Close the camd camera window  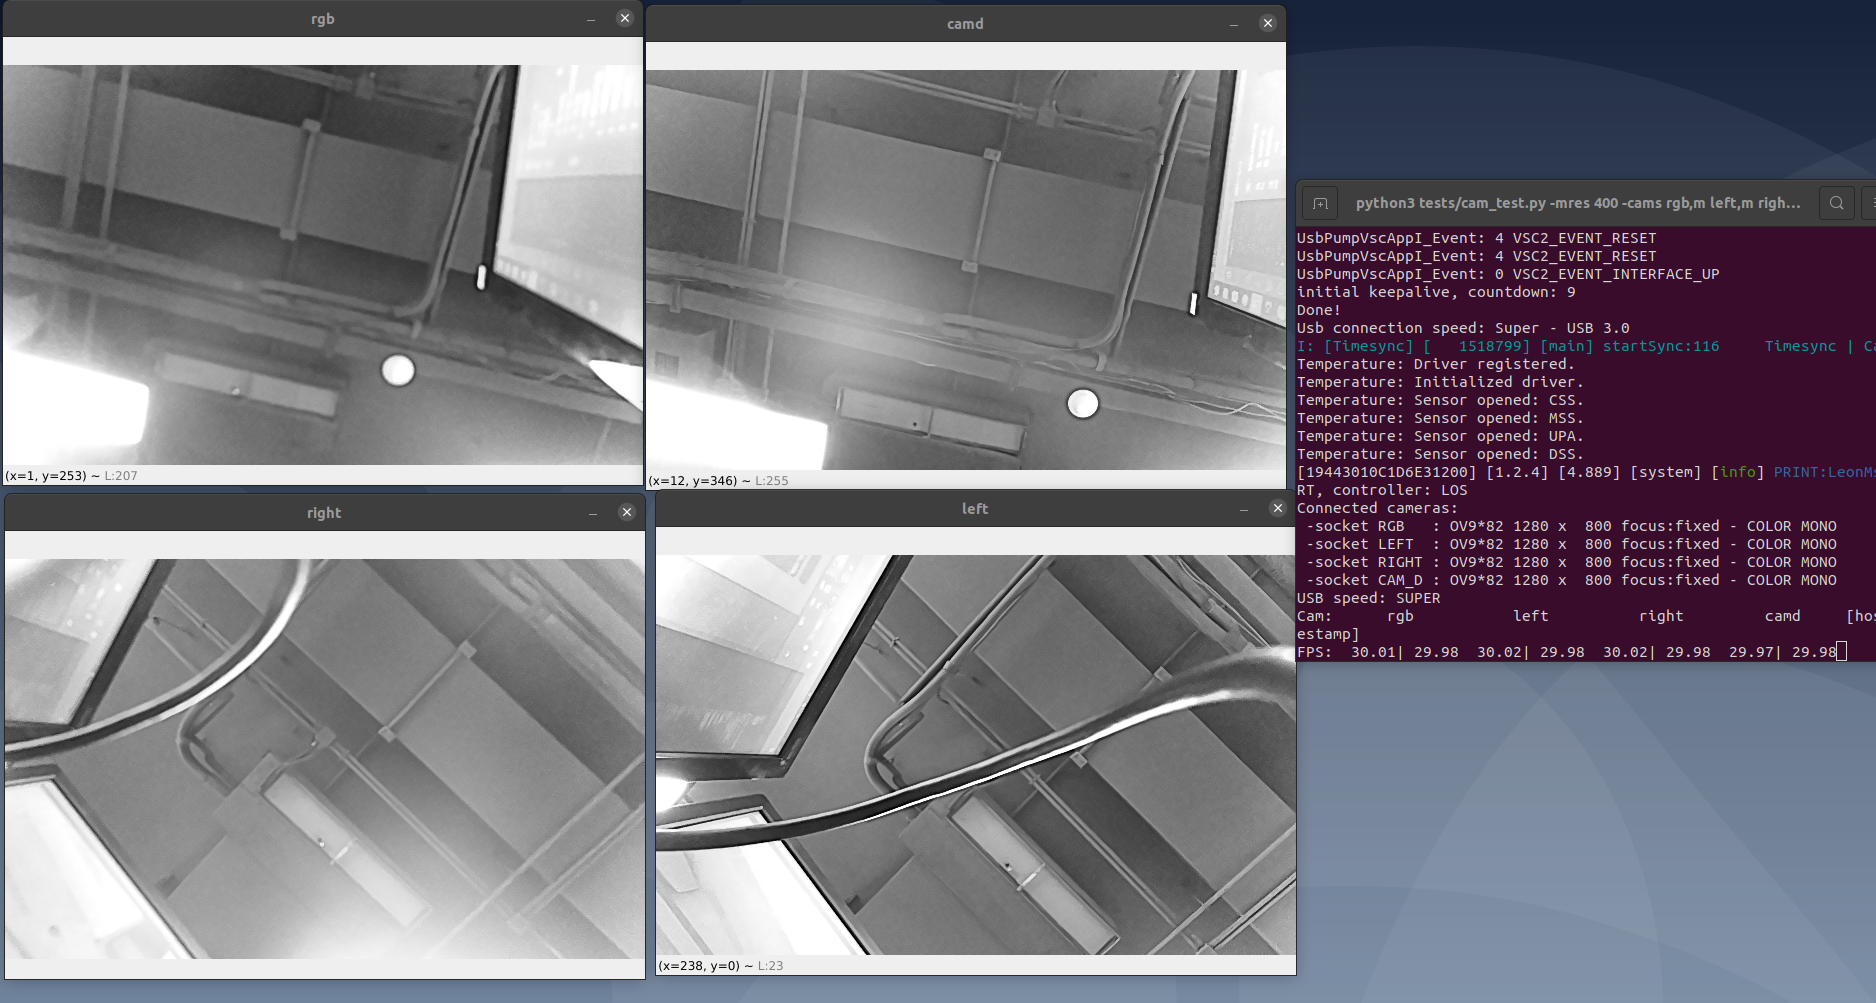pos(1267,23)
